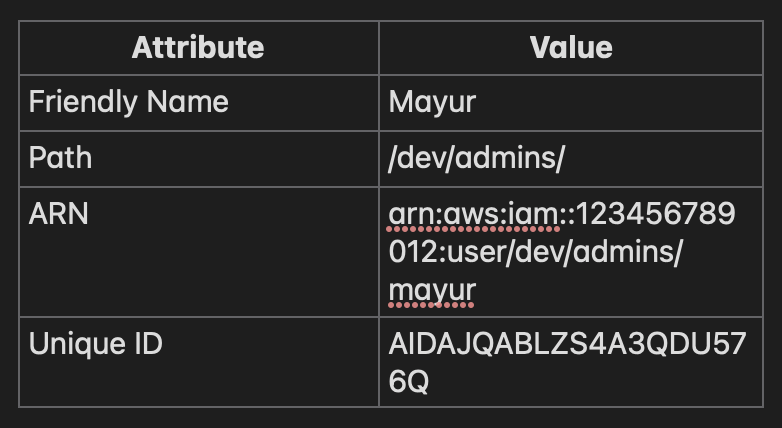This screenshot has height=428, width=782.
Task: Click the Path attribute cell
Action: click(60, 158)
